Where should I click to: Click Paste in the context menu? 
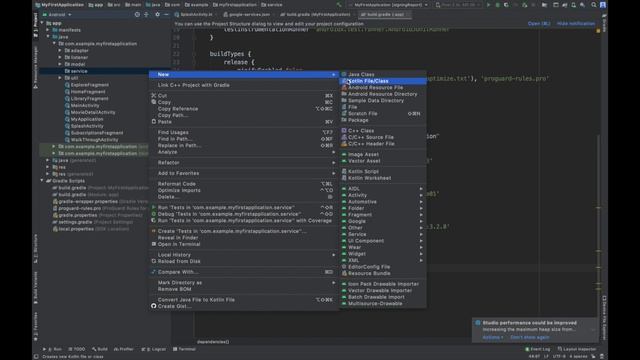[x=243, y=122]
